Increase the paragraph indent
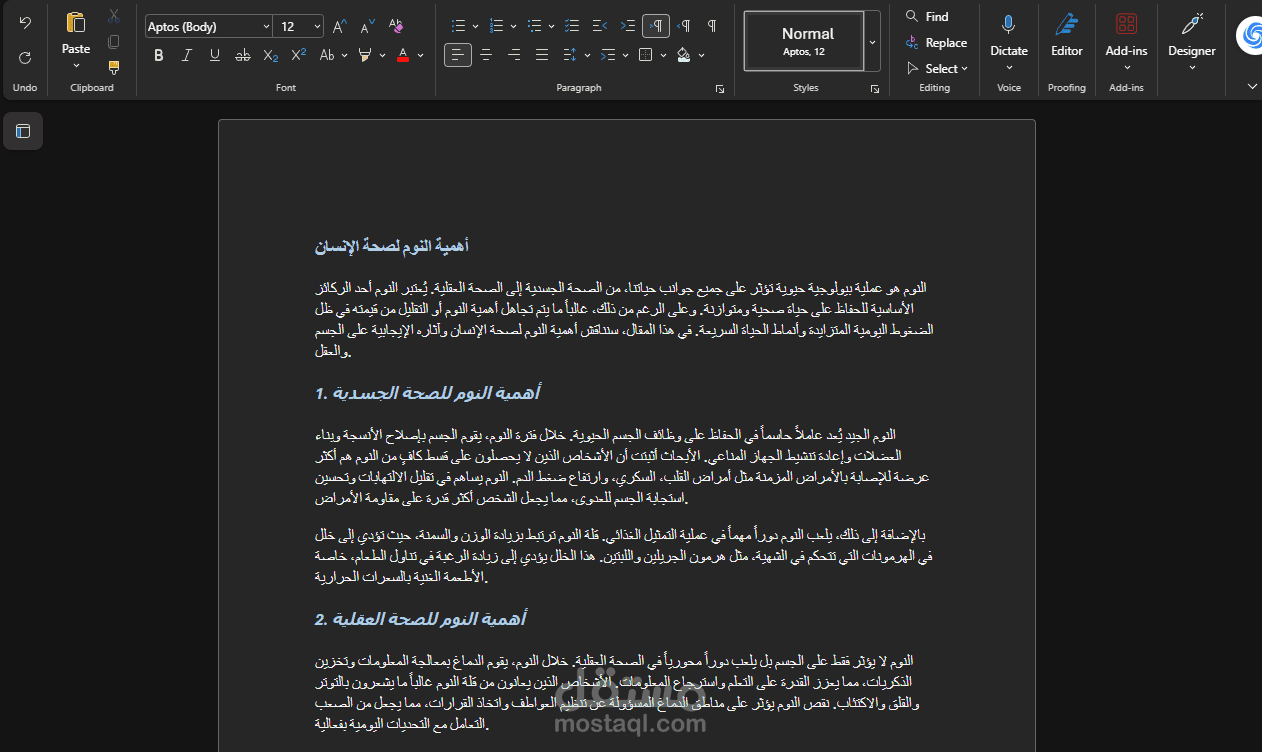 (628, 25)
